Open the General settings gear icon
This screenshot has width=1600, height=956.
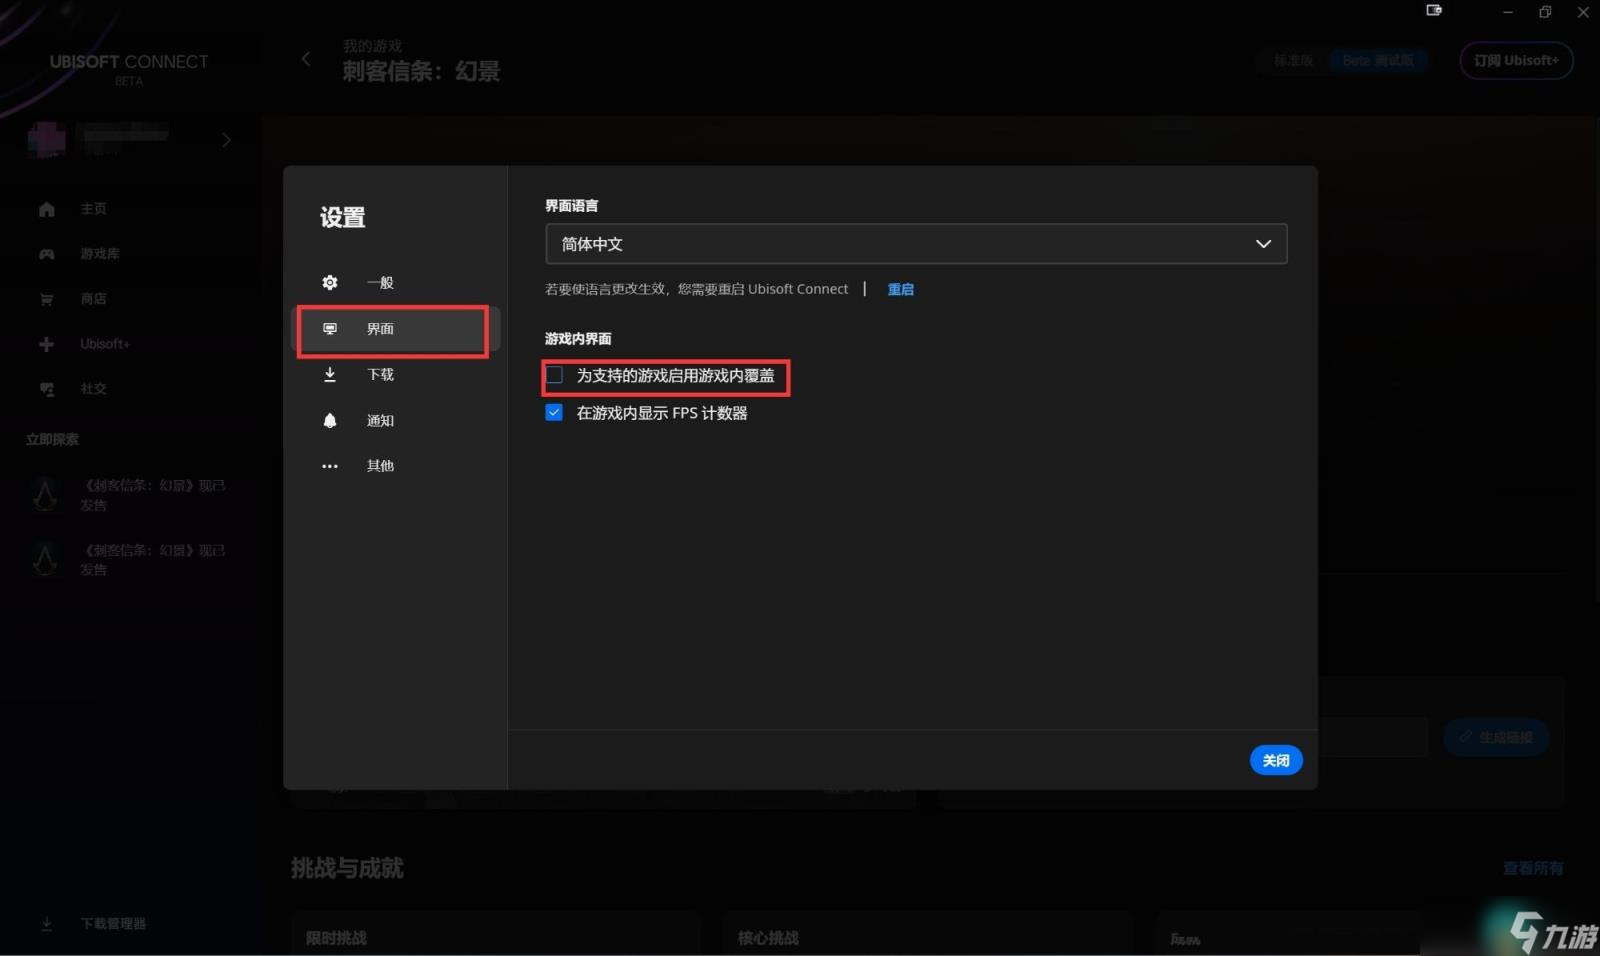pos(330,283)
